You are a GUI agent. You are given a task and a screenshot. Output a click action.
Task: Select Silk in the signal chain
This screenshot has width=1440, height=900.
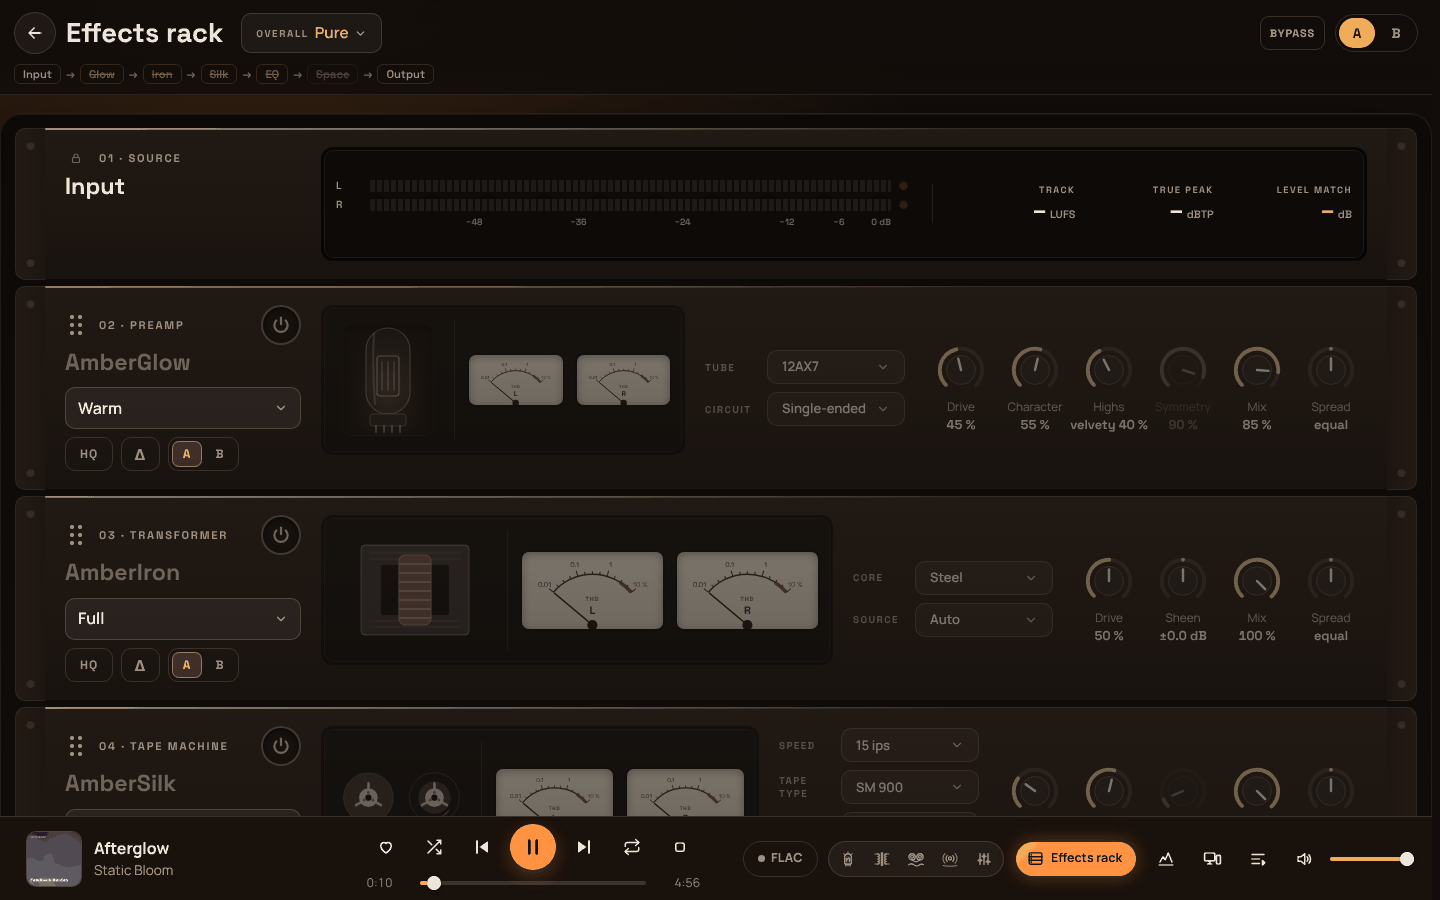tap(219, 74)
